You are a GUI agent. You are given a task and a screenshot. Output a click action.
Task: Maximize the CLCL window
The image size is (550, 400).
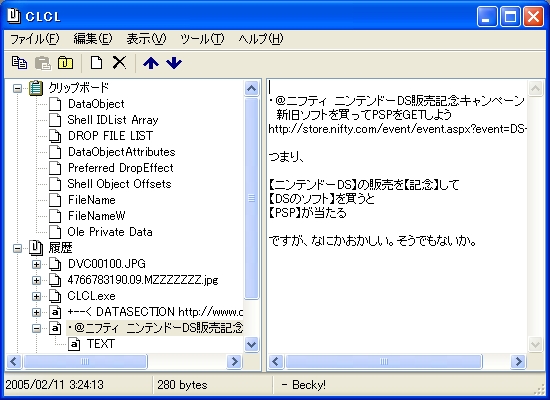[x=510, y=16]
